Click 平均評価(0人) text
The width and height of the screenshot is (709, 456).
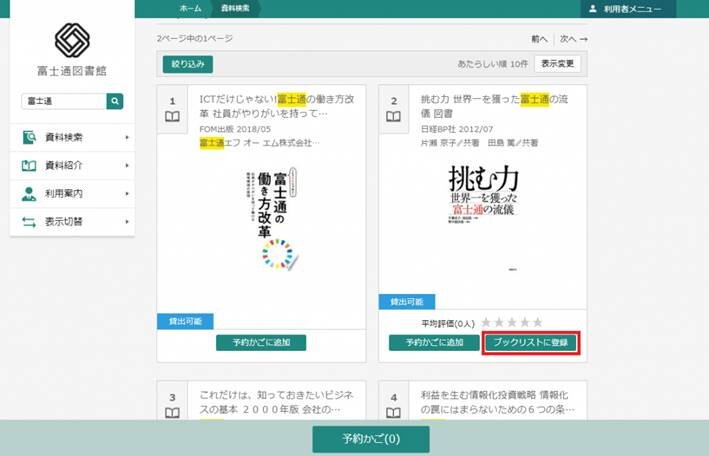pyautogui.click(x=448, y=323)
